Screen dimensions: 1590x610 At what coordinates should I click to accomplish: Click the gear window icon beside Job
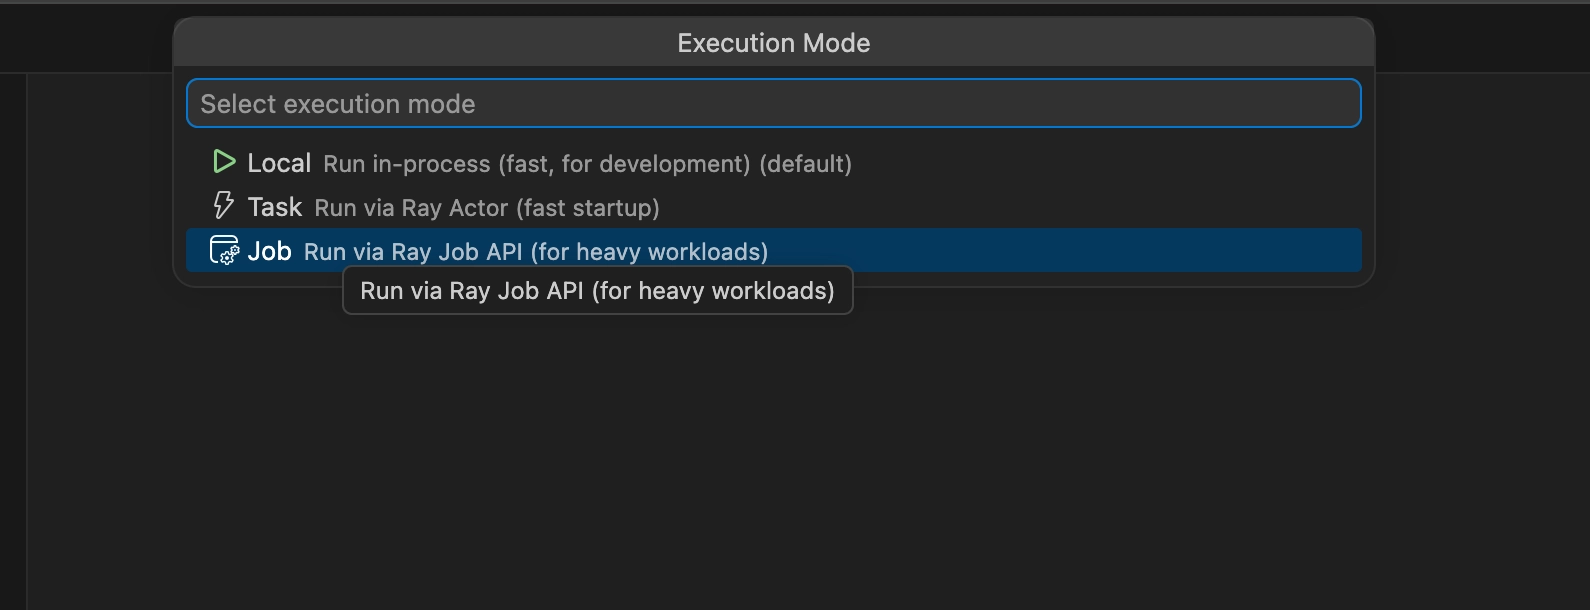pos(224,250)
